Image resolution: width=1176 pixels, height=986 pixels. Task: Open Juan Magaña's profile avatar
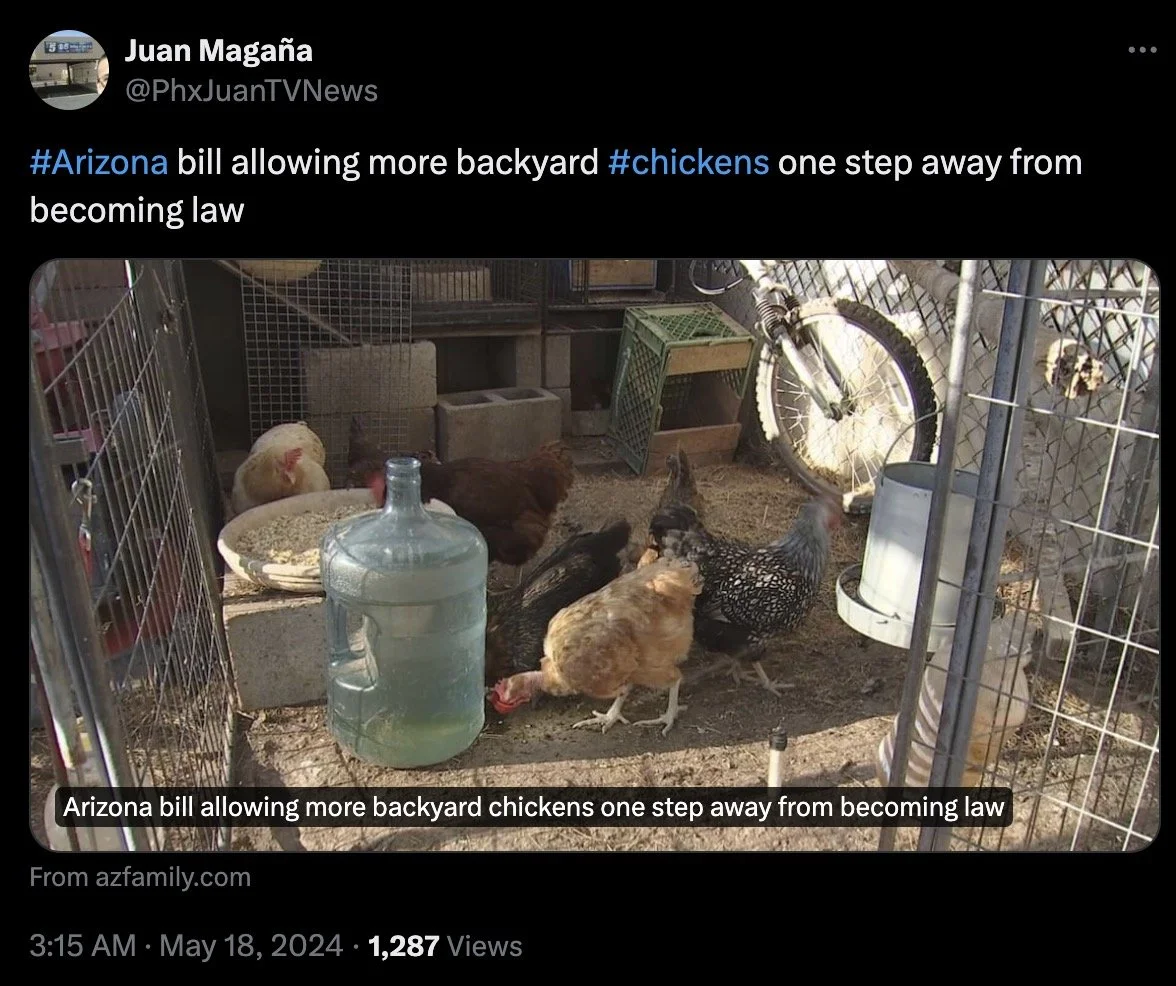[x=69, y=70]
